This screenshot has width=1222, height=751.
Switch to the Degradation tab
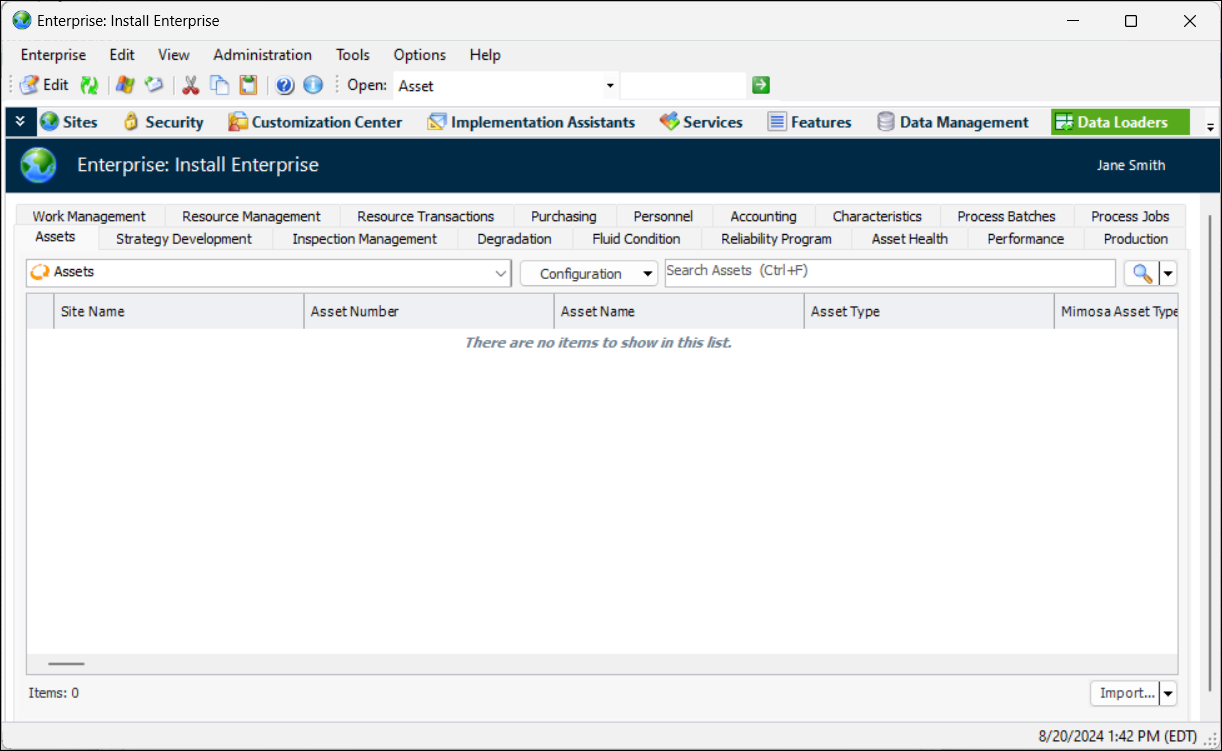pyautogui.click(x=514, y=239)
